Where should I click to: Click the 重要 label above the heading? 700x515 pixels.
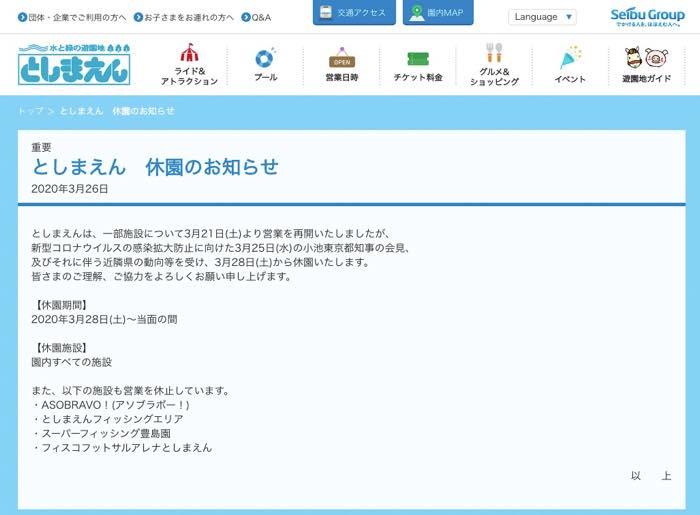pyautogui.click(x=41, y=147)
